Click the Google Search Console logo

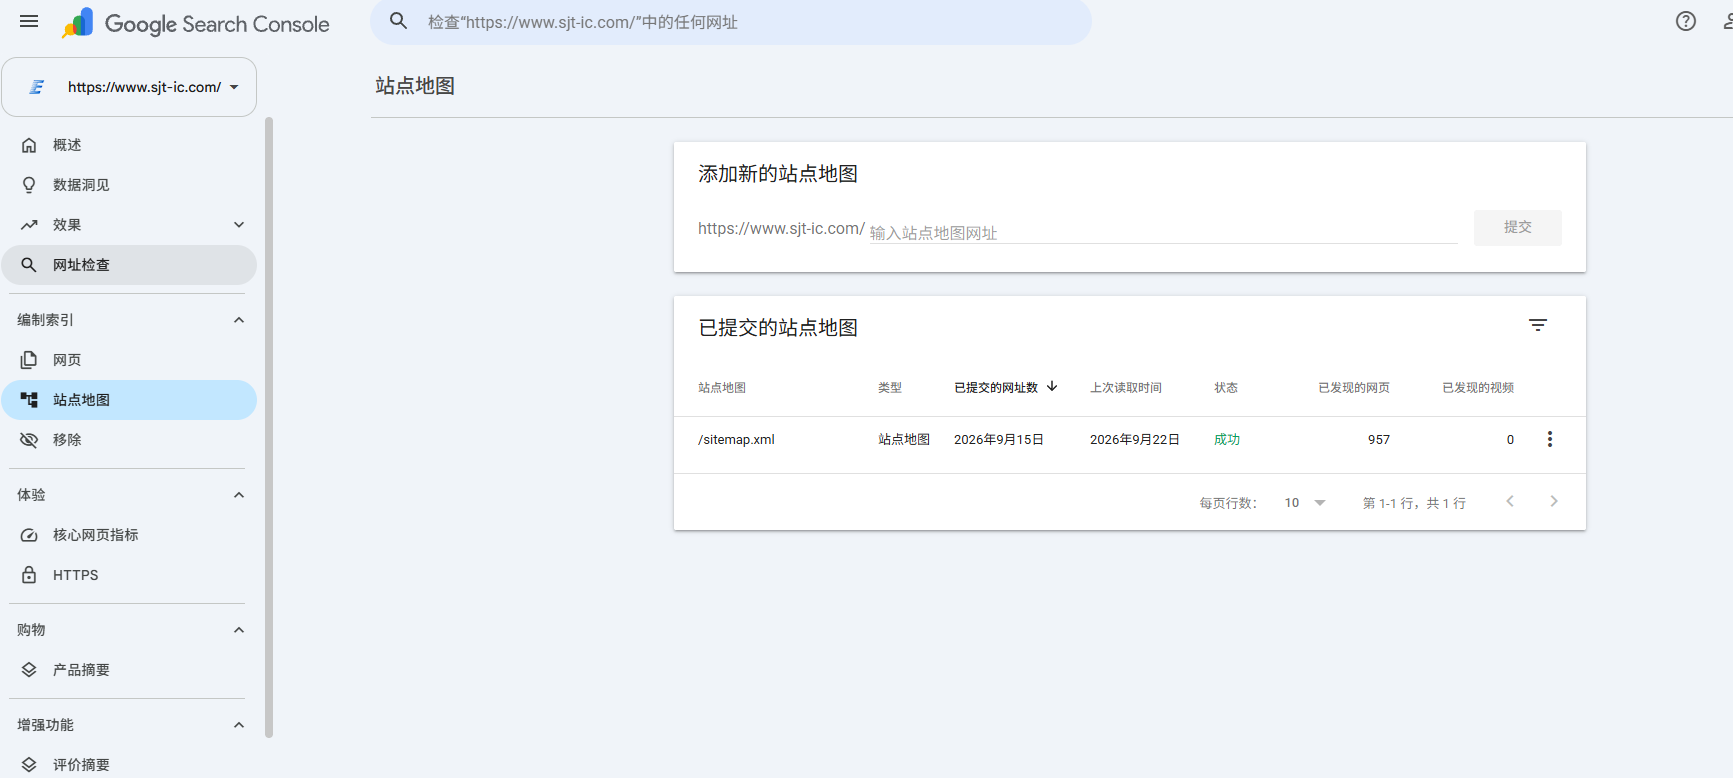(196, 23)
